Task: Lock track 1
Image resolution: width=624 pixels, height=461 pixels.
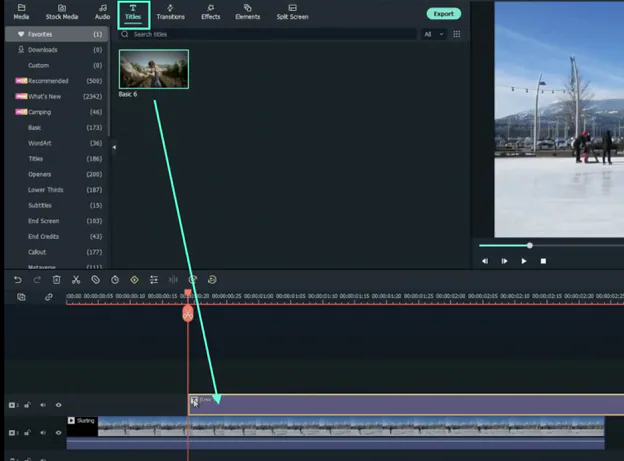Action: coord(27,433)
